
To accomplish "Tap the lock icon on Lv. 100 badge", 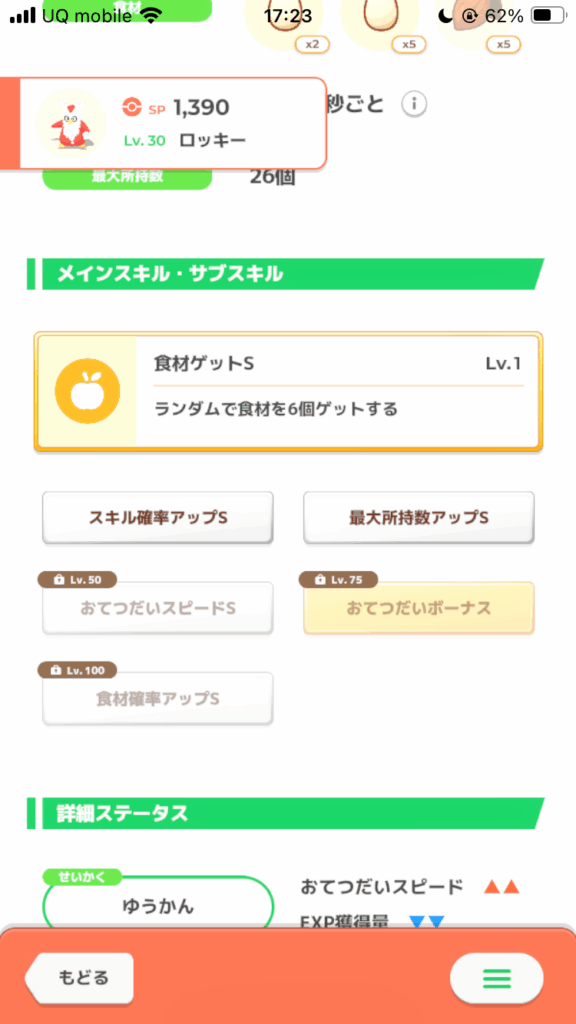I will pos(59,670).
